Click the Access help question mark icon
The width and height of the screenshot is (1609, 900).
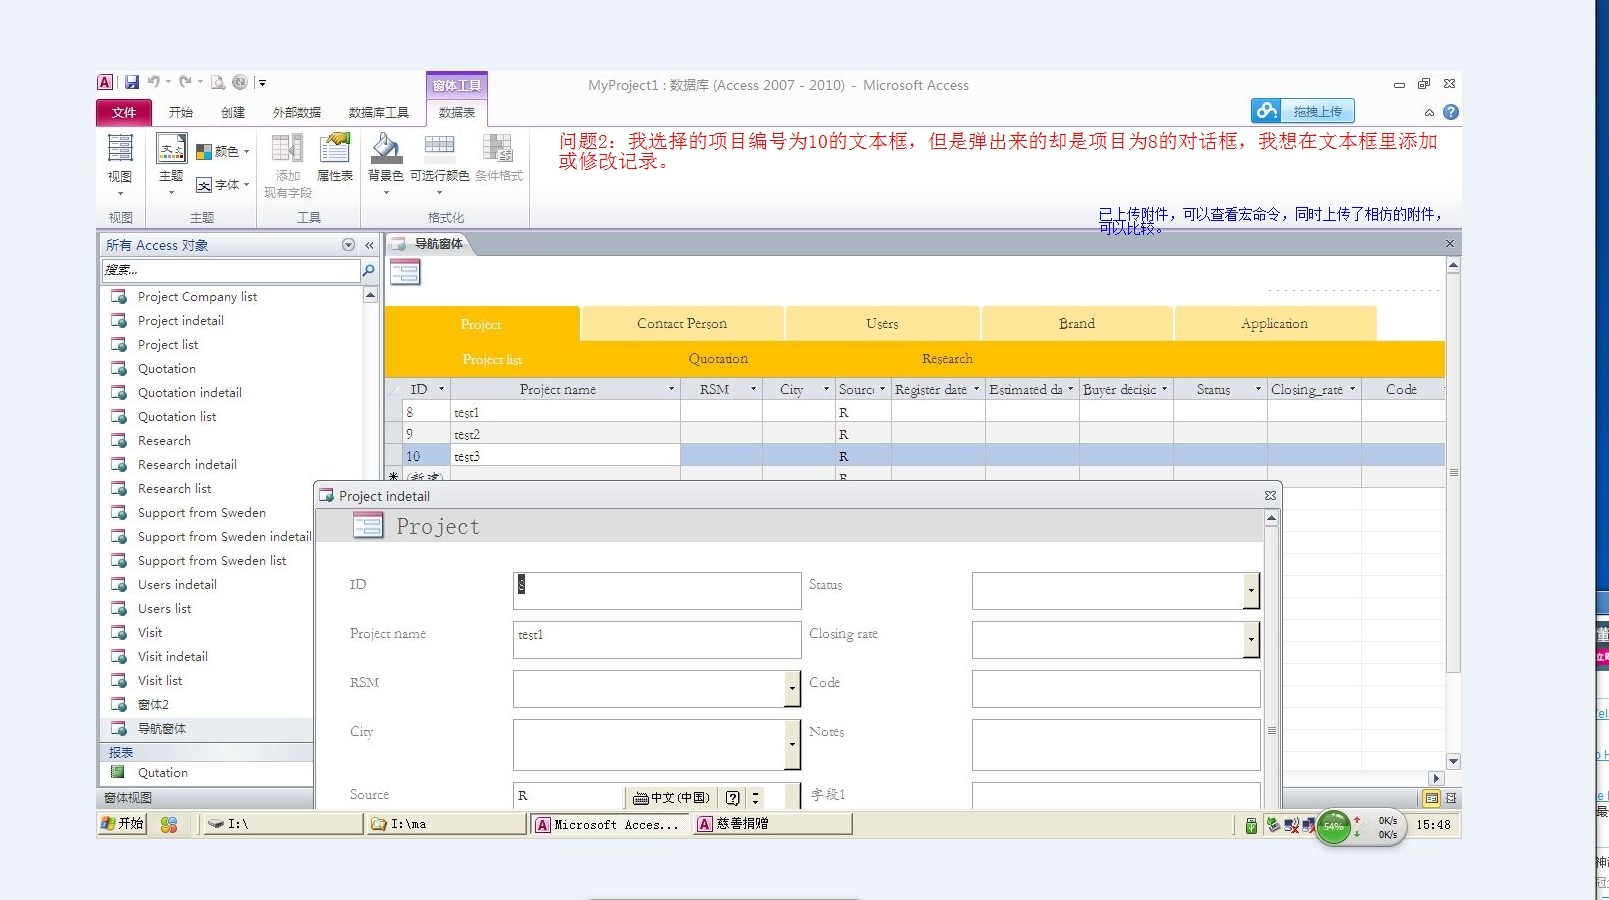tap(1451, 112)
